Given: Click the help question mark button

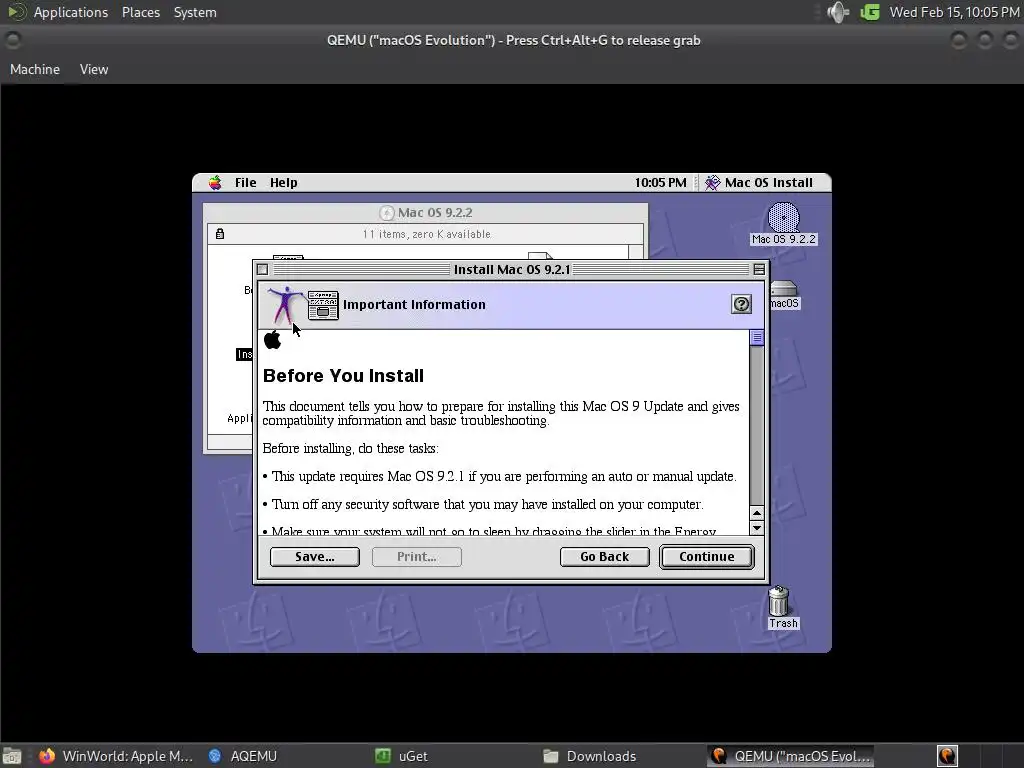Looking at the screenshot, I should (x=741, y=304).
